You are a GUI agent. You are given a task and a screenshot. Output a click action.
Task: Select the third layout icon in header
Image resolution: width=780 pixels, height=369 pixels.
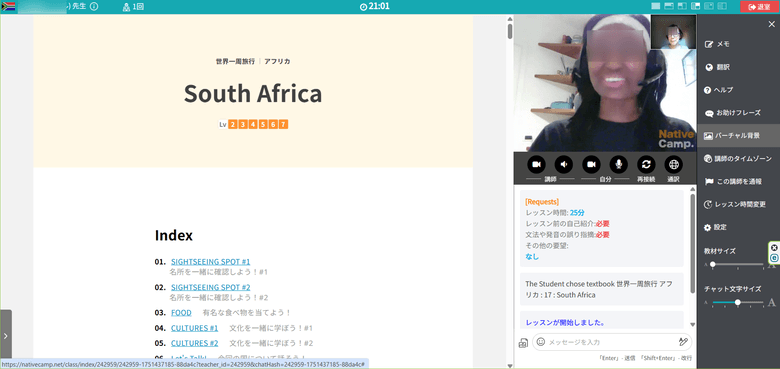tap(682, 6)
